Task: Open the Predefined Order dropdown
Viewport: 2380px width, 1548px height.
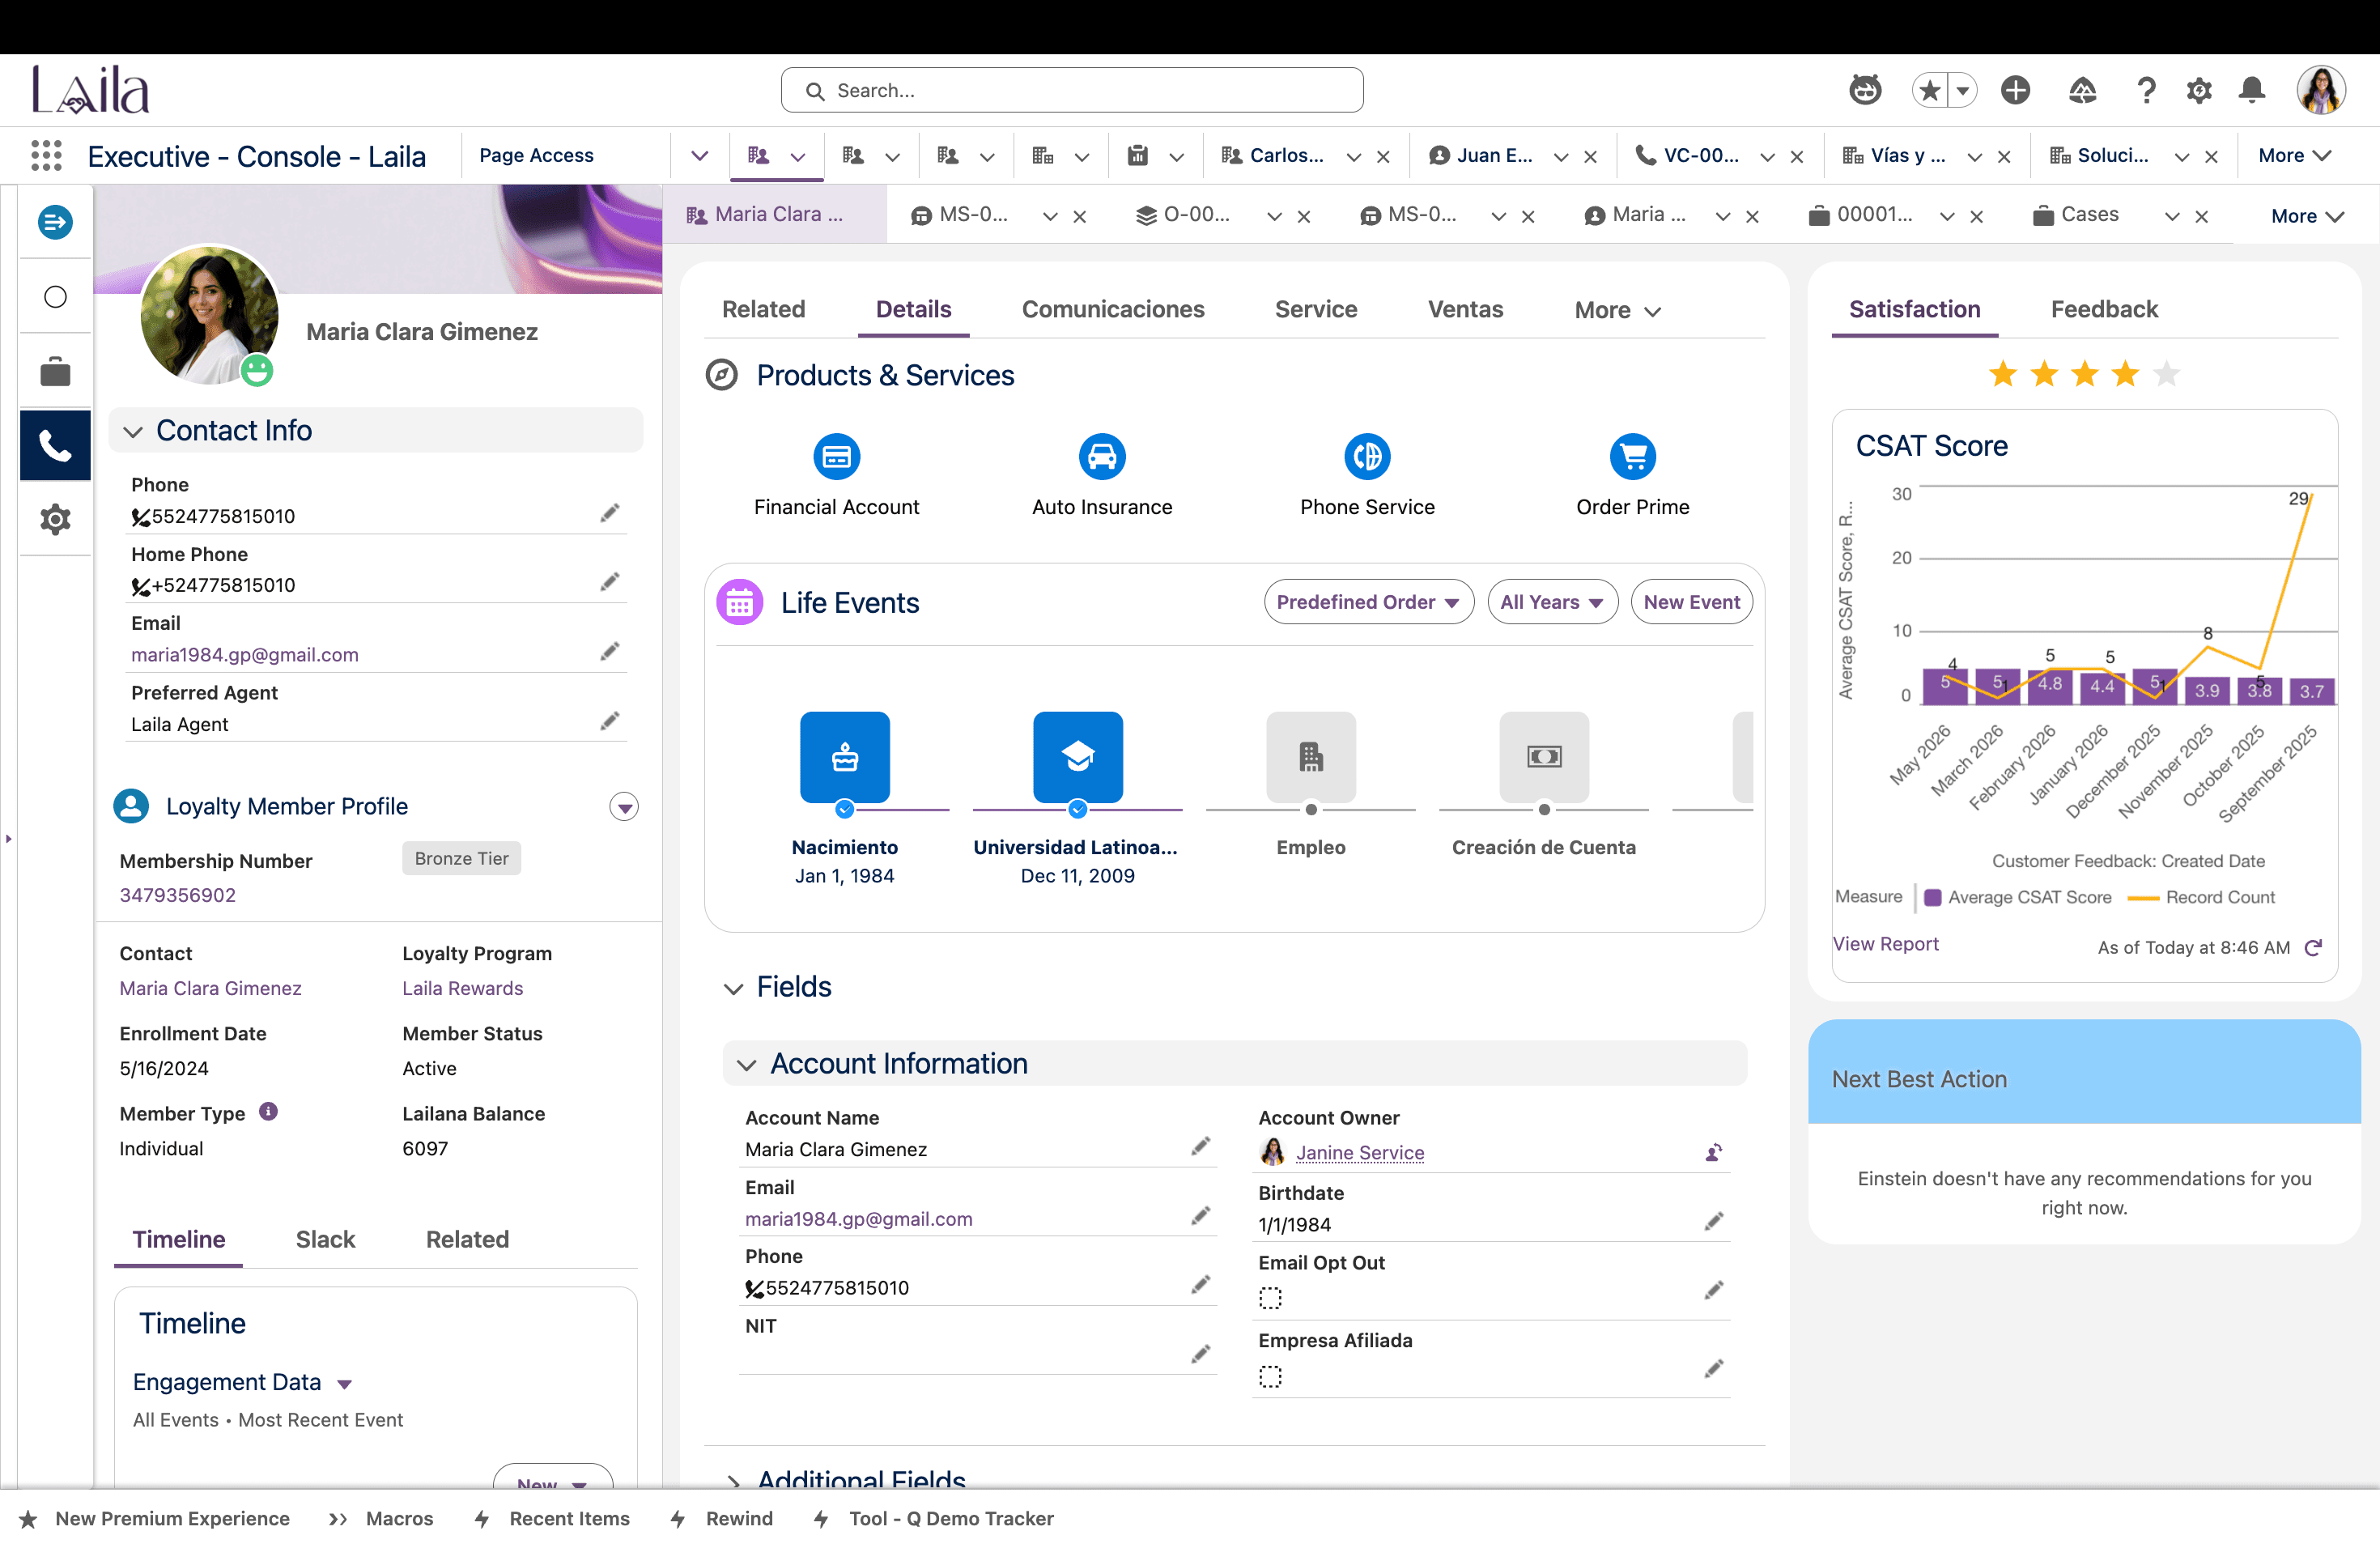Action: [x=1369, y=602]
